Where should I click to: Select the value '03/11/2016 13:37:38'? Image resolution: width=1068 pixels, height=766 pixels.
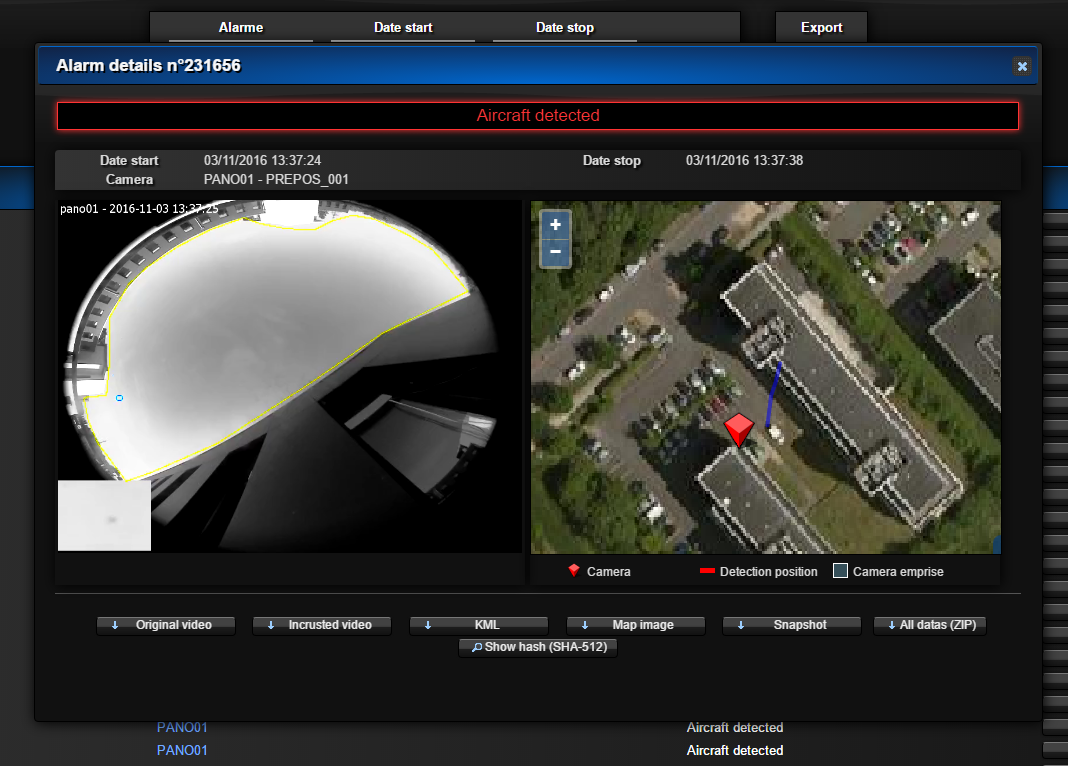point(744,161)
